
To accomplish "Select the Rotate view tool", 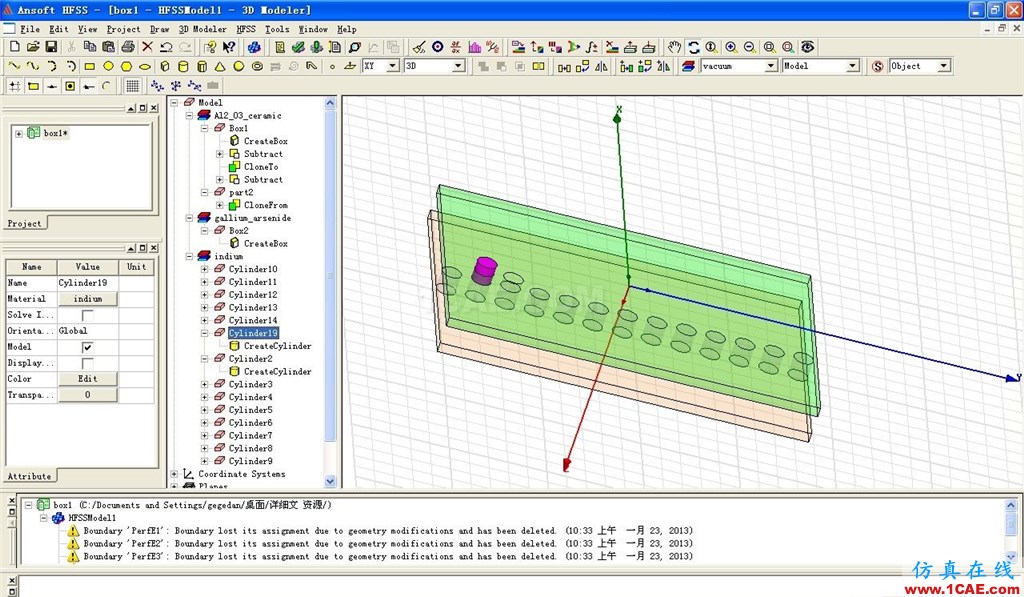I will coord(694,47).
